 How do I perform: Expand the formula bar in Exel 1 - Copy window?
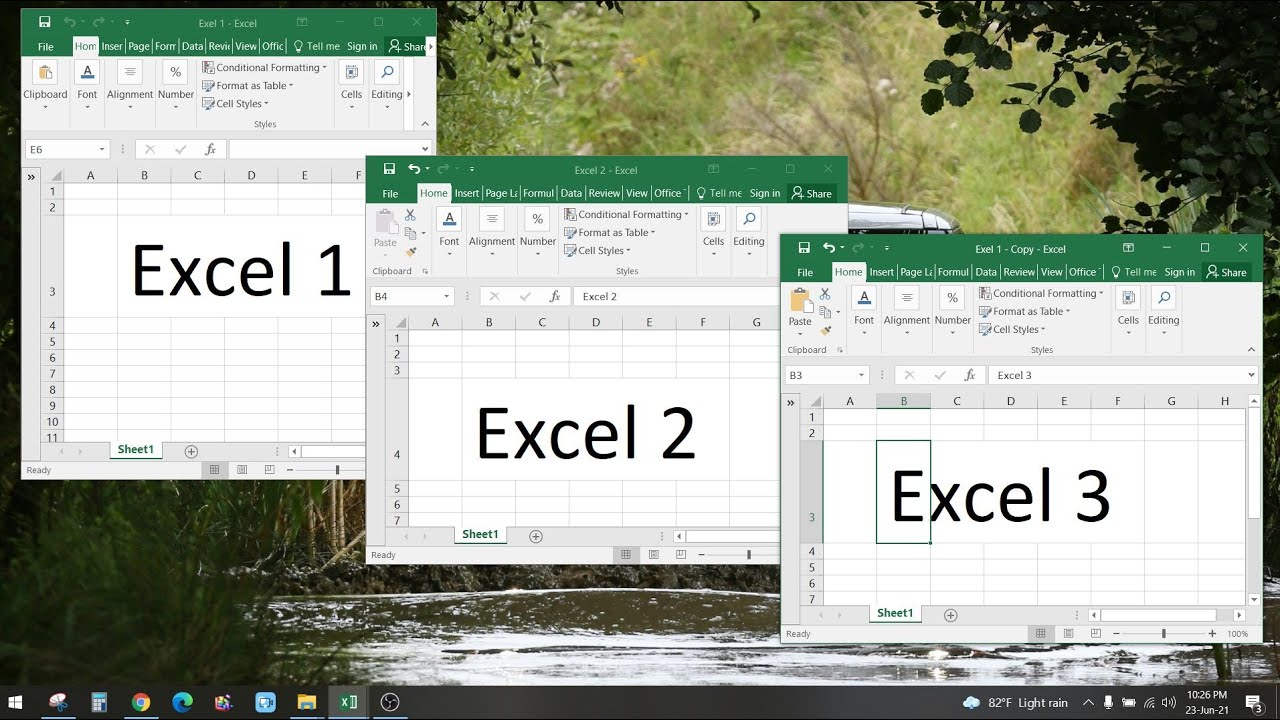click(1251, 375)
